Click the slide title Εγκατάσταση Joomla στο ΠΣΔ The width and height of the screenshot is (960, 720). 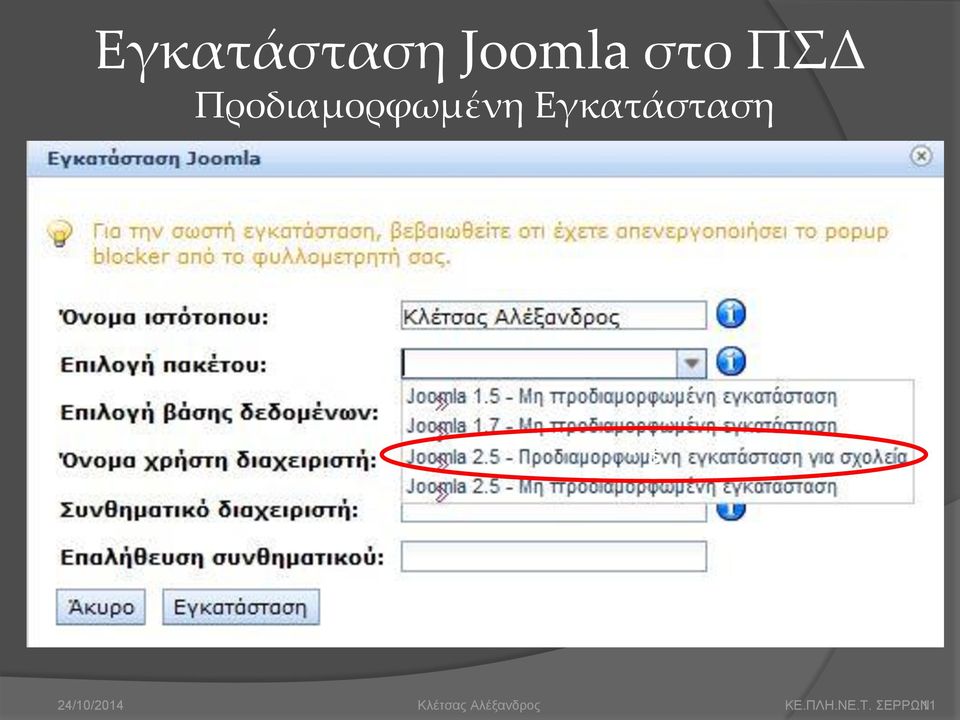480,53
